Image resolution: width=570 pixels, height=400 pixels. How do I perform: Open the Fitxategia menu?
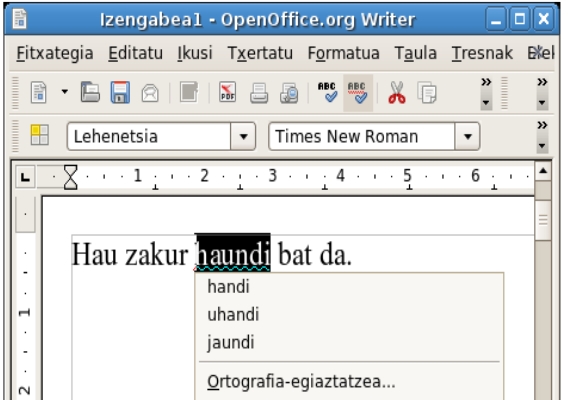(x=55, y=53)
